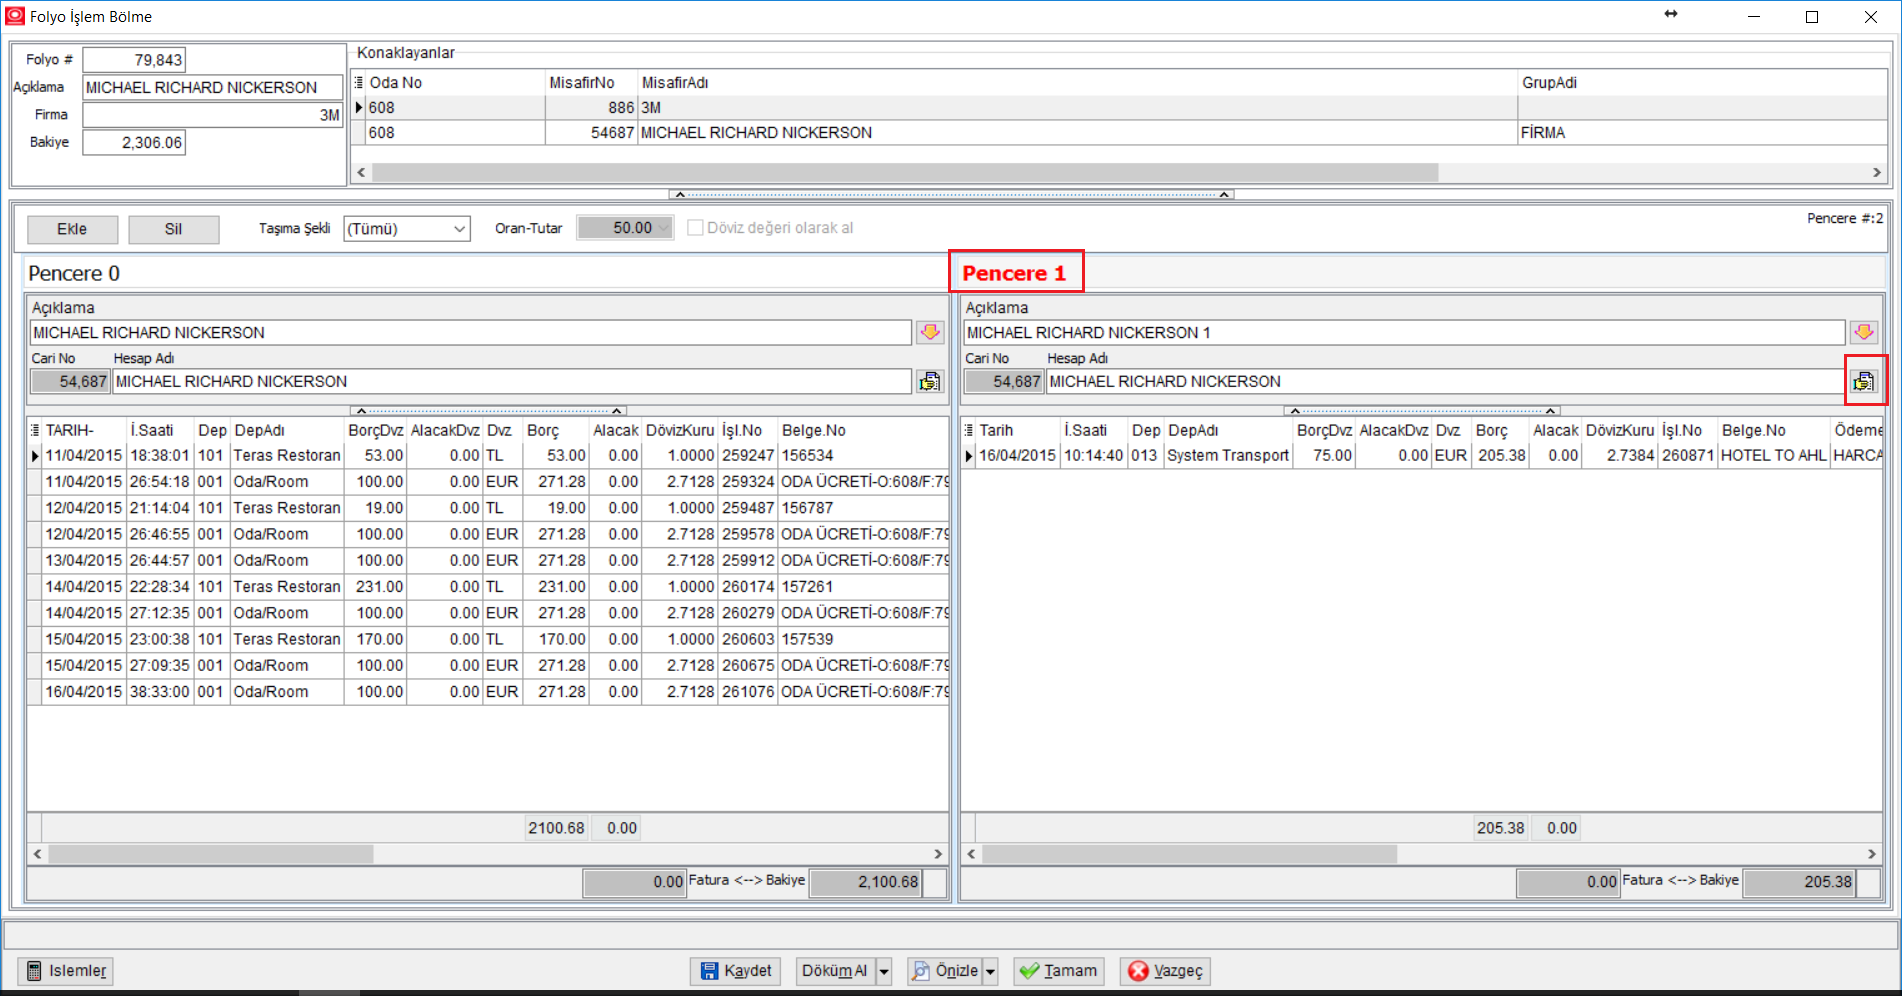Click the Borç column header in Pencere 1
1902x996 pixels.
click(x=1500, y=430)
